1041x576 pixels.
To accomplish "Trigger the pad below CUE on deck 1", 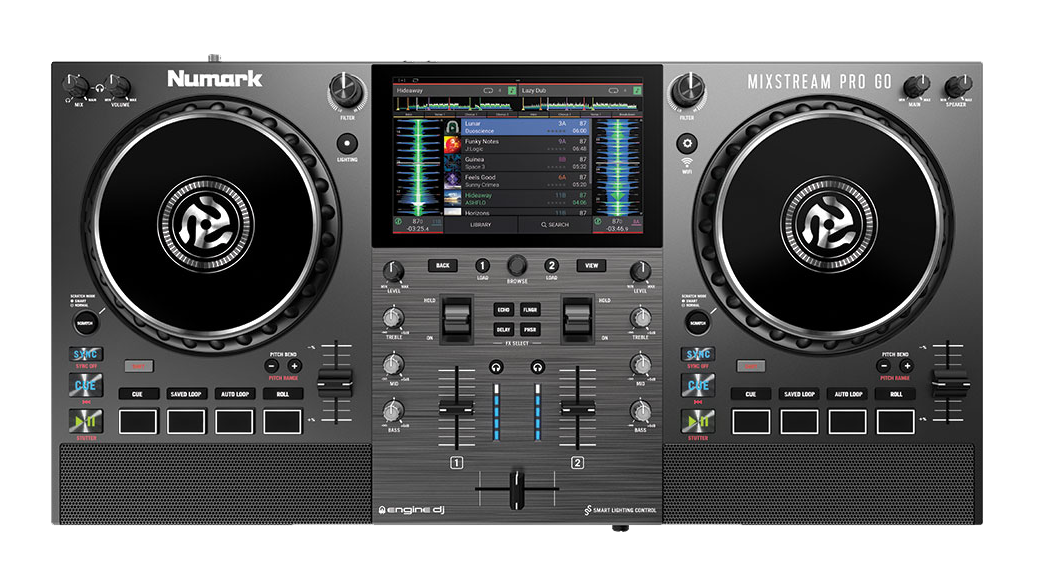I will (138, 421).
